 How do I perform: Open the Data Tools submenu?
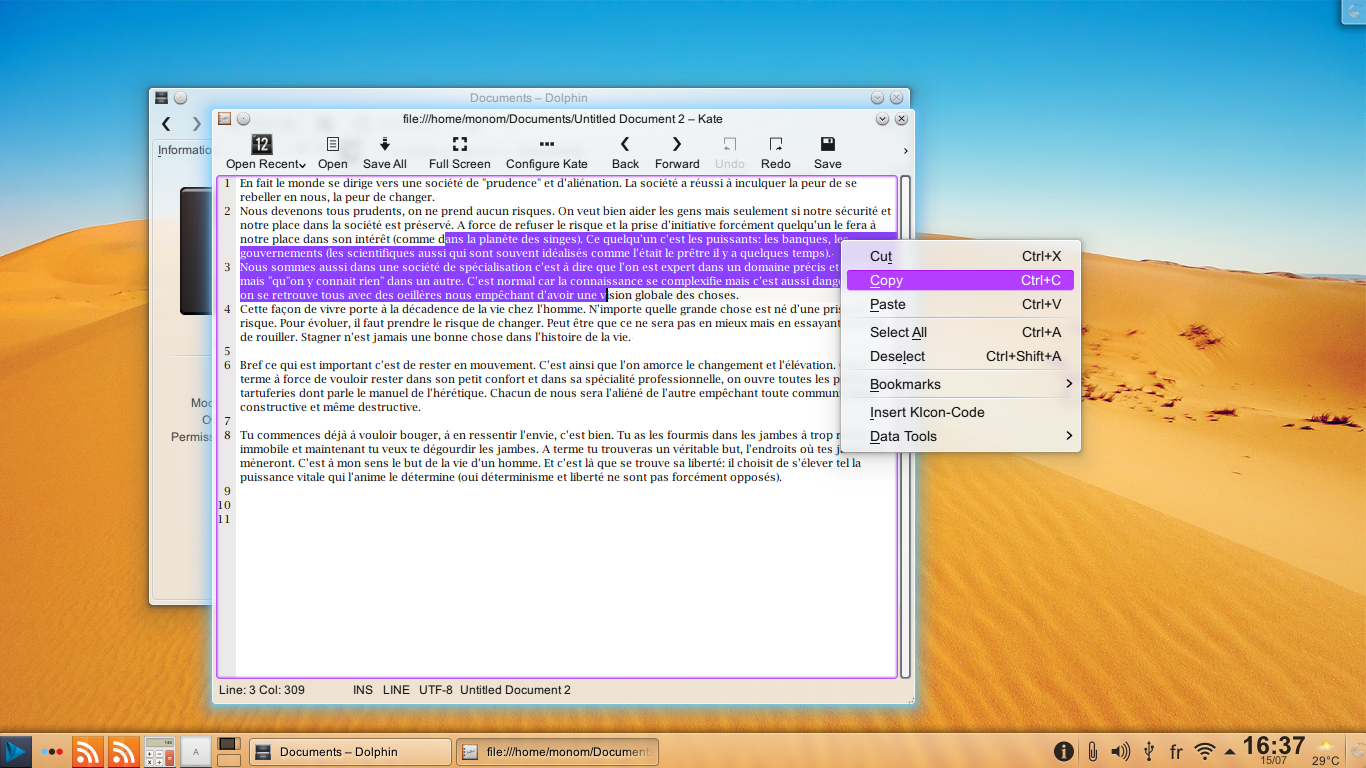960,436
